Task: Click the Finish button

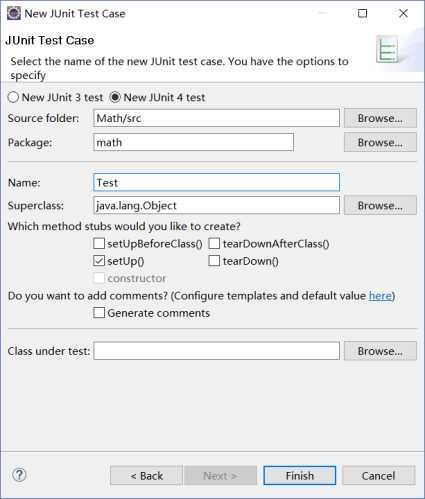Action: click(300, 475)
